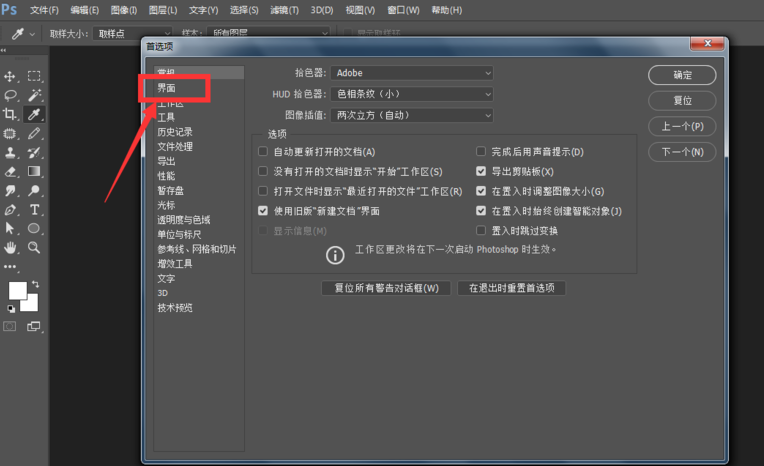The width and height of the screenshot is (764, 466).
Task: Open the 取样大小 dropdown in options bar
Action: (x=133, y=34)
